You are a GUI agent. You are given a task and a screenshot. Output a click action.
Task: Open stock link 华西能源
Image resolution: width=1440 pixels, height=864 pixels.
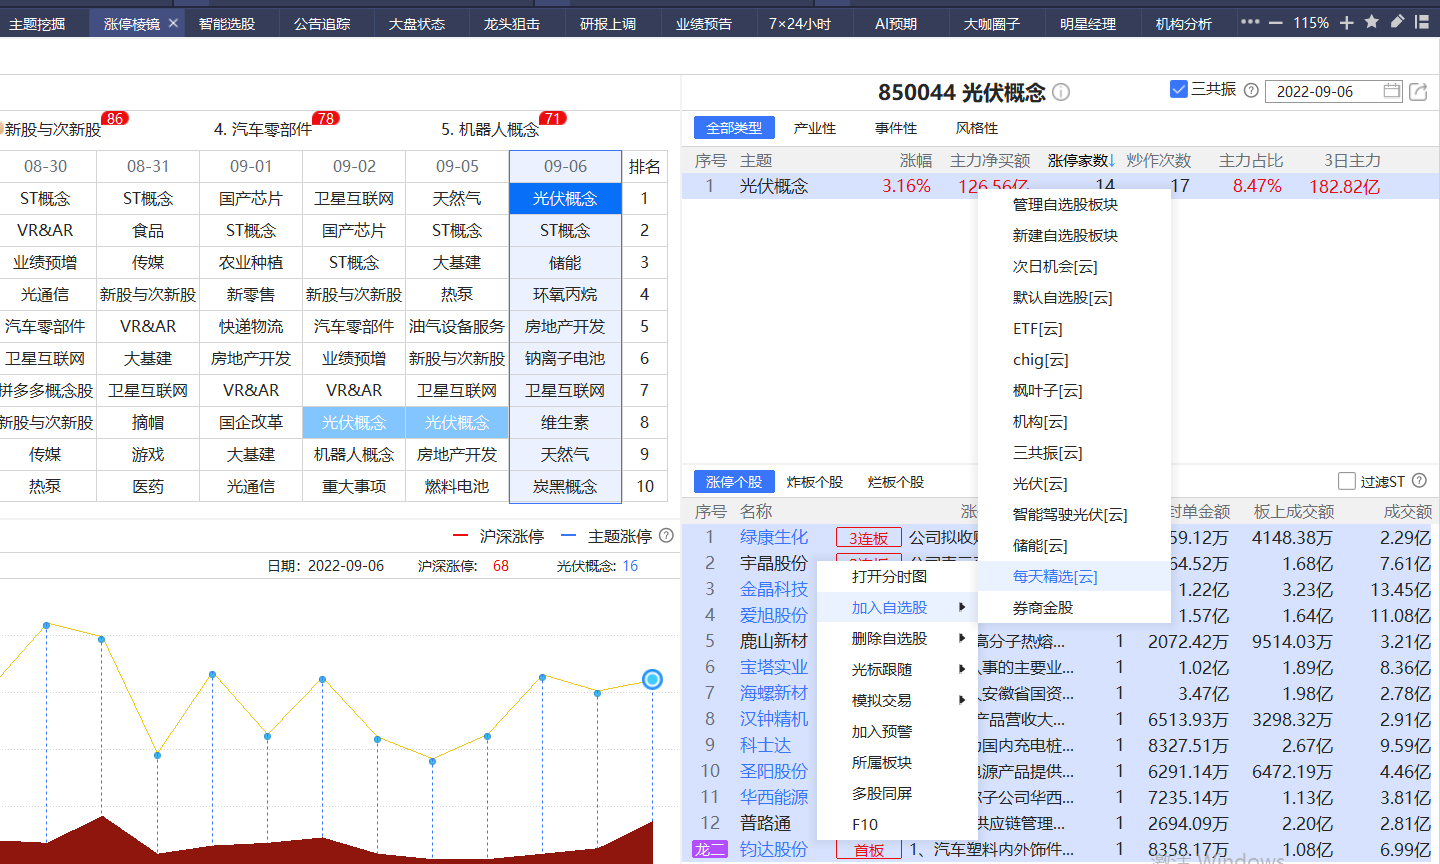[x=774, y=797]
